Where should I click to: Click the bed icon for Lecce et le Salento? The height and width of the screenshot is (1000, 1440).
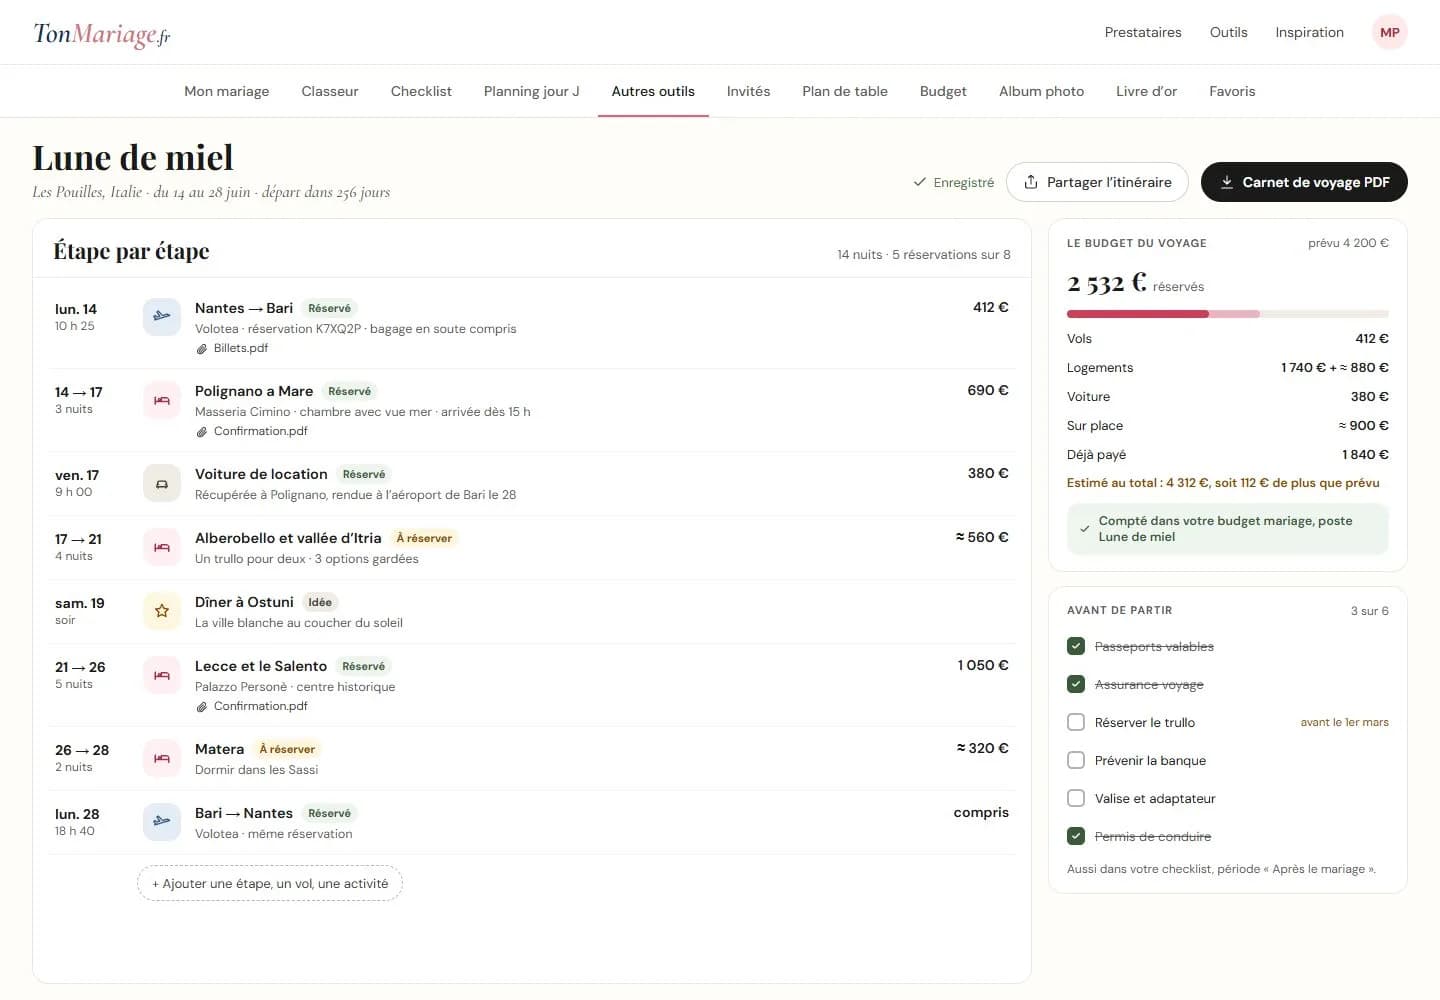(x=161, y=675)
